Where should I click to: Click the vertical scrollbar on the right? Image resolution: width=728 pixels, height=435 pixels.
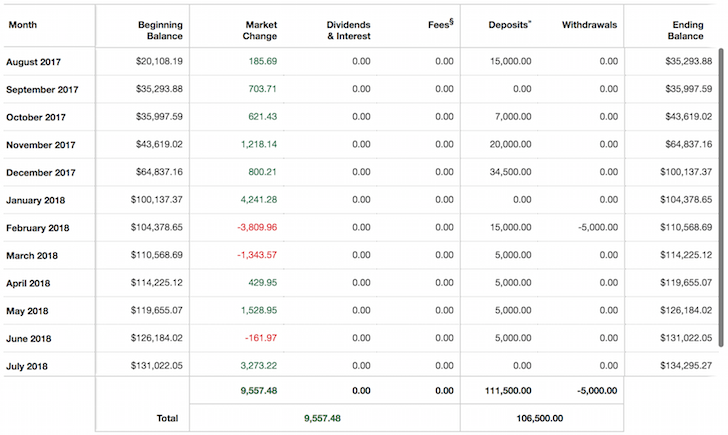721,197
